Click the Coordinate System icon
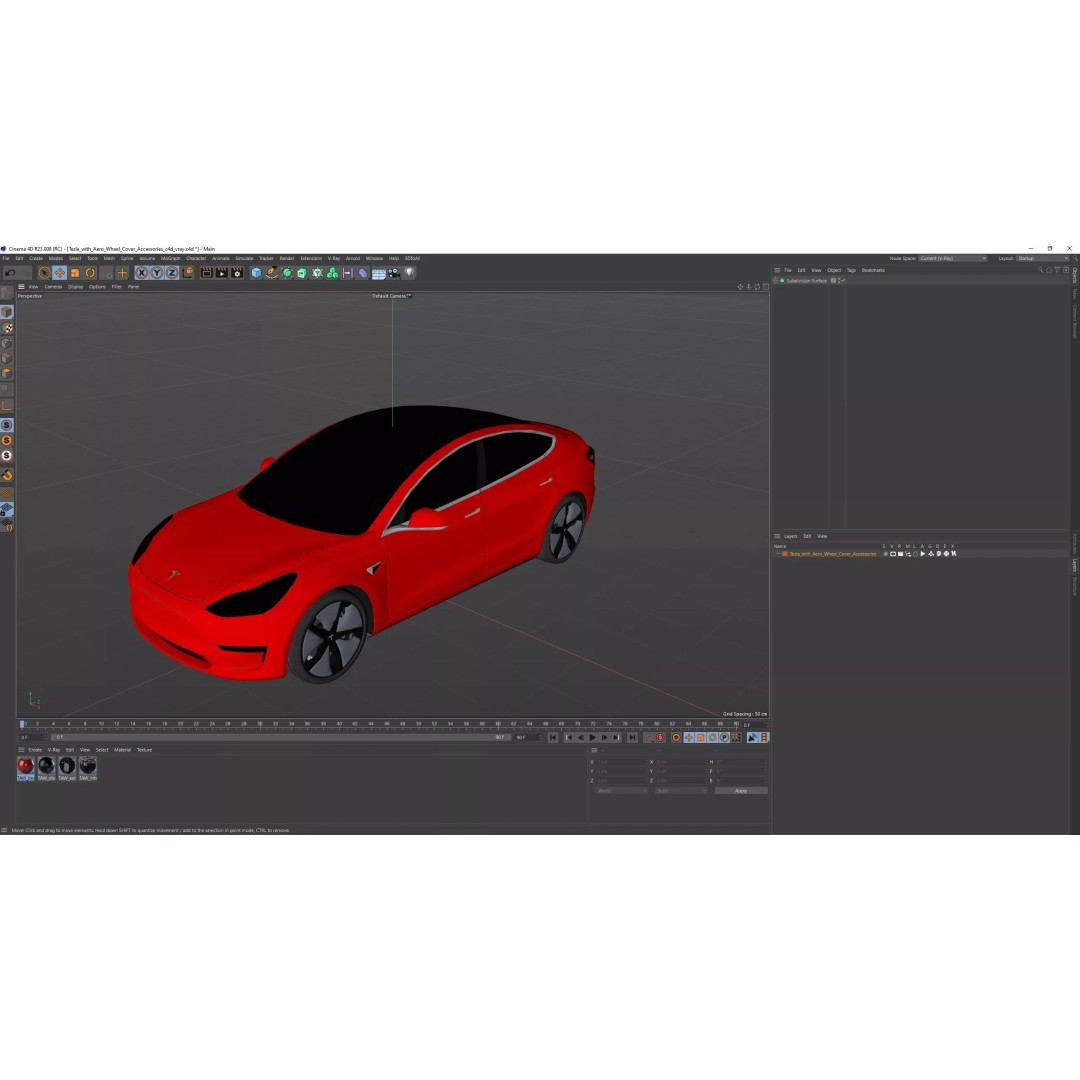The image size is (1080, 1080). click(x=187, y=273)
